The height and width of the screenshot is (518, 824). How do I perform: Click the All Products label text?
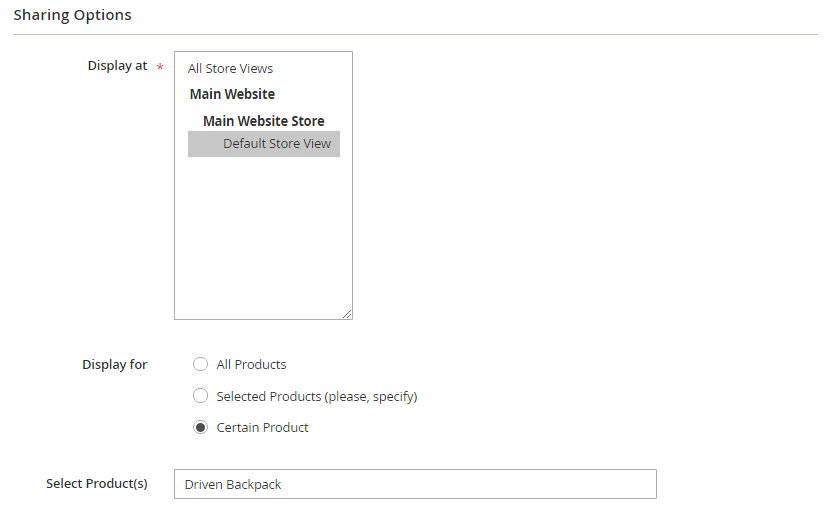tap(251, 364)
